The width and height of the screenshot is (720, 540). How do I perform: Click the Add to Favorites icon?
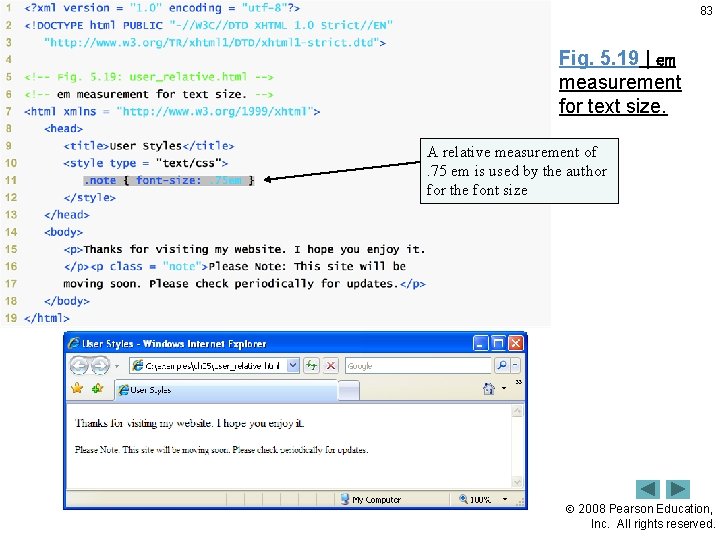coord(97,388)
